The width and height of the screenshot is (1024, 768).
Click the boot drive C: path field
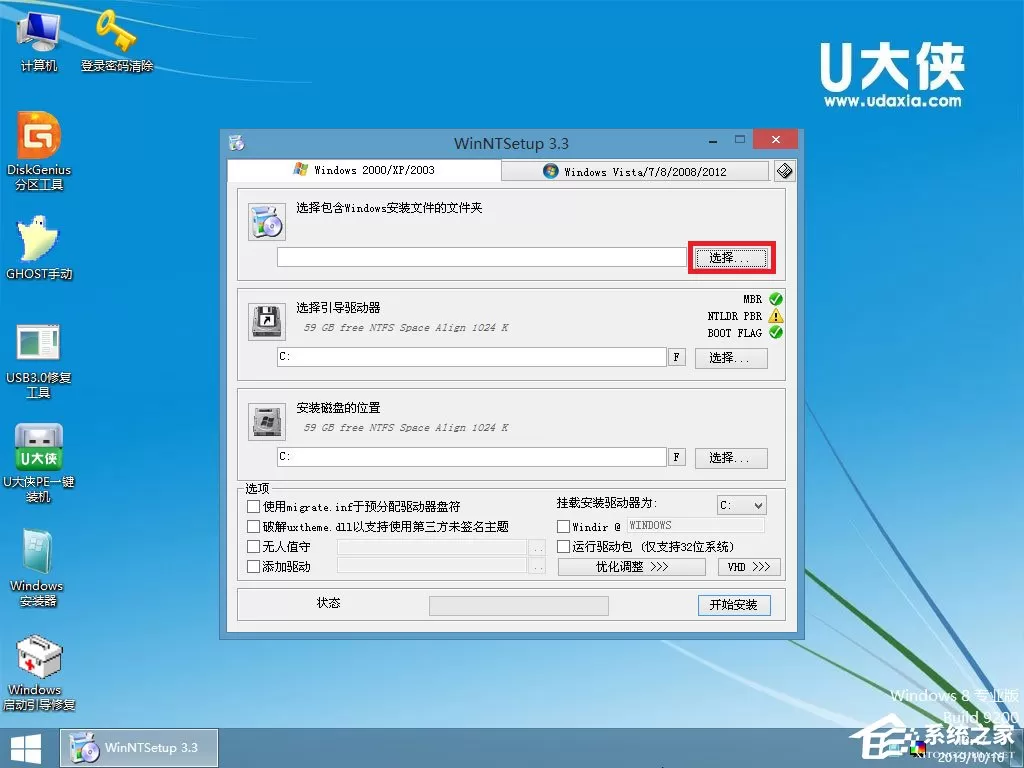[x=472, y=357]
